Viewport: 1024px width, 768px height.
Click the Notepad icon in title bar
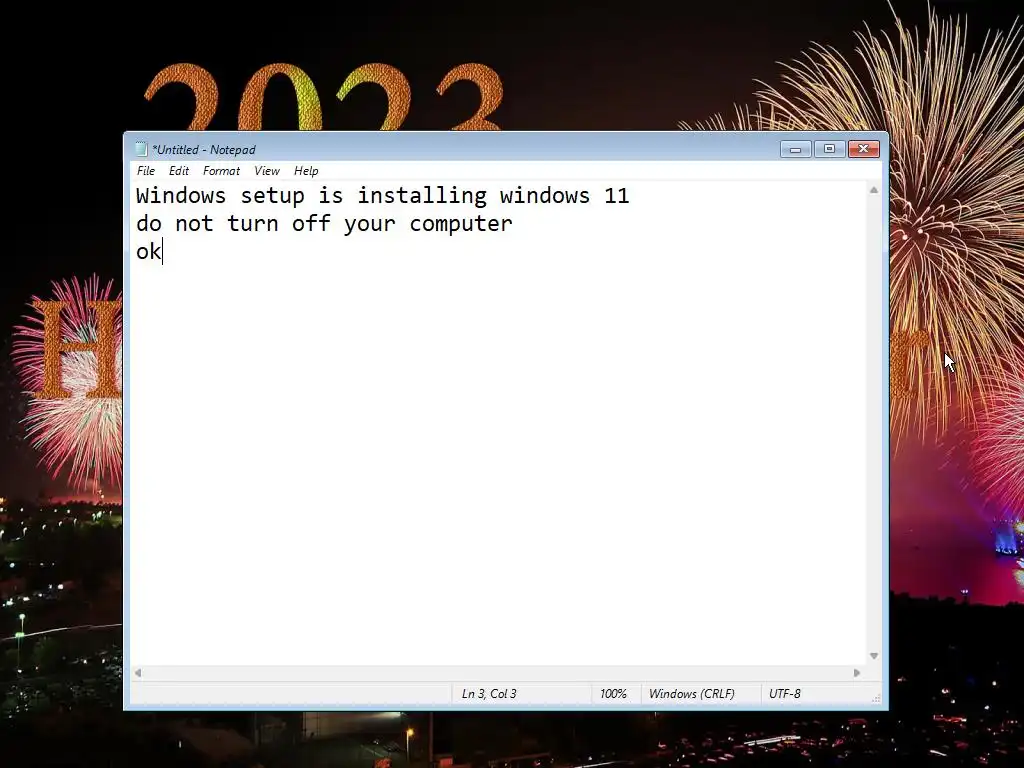[x=141, y=150]
